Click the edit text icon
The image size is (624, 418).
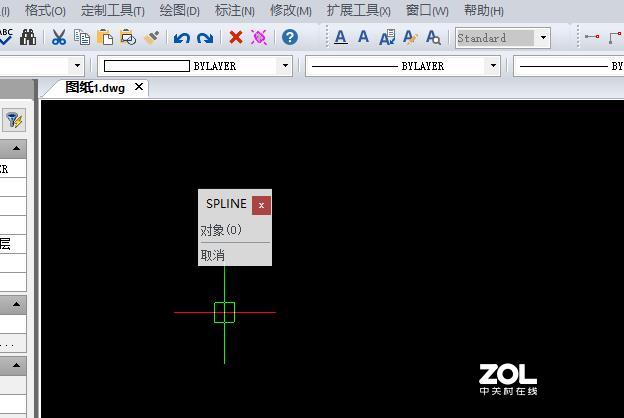click(x=387, y=37)
